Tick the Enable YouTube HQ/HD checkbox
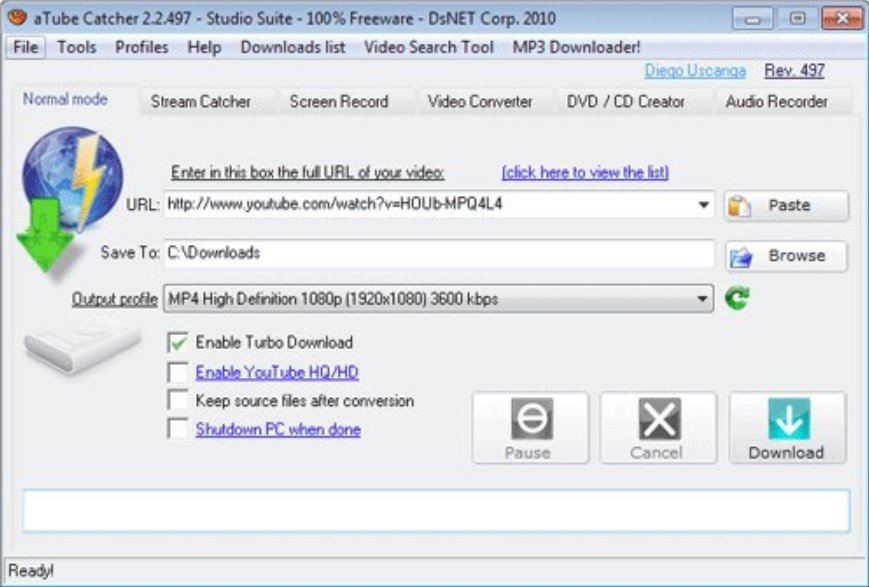The image size is (869, 587). (x=178, y=372)
